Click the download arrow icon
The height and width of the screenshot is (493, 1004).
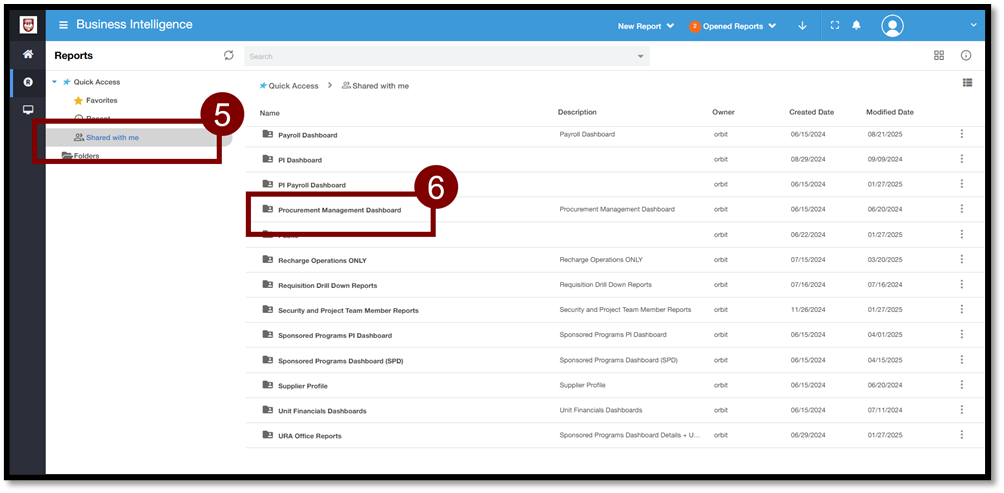(802, 26)
